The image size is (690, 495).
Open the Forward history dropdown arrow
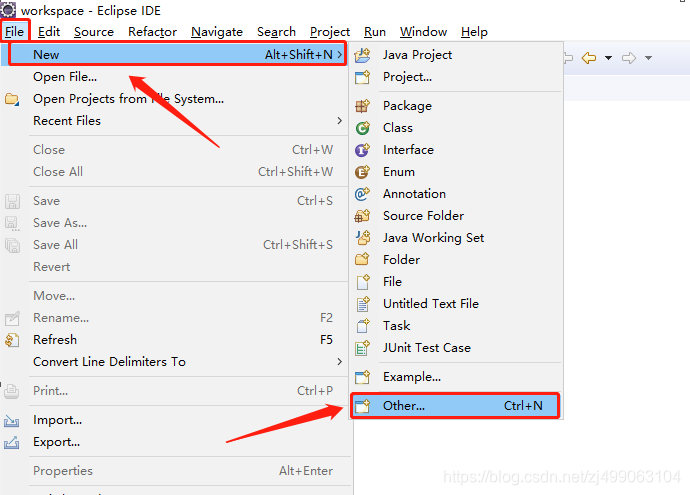pyautogui.click(x=648, y=58)
